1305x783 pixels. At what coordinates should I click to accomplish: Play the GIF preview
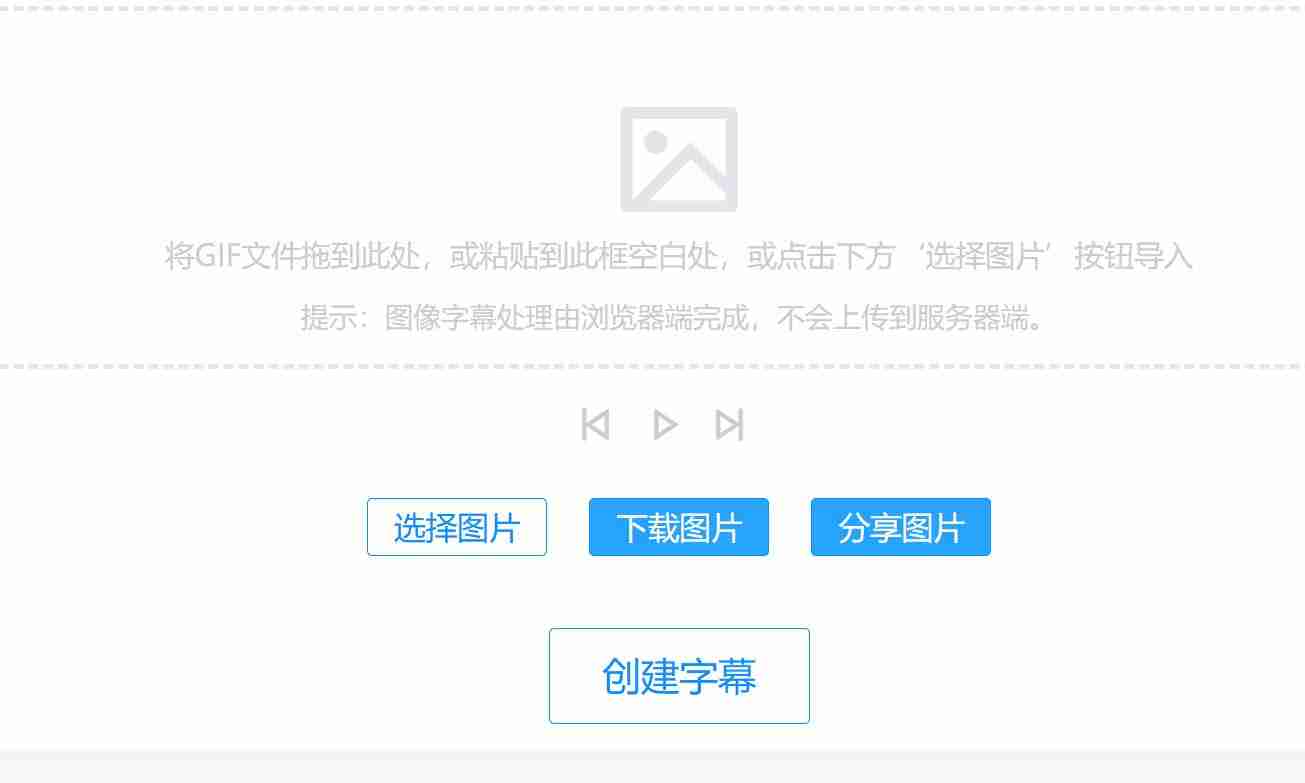664,424
